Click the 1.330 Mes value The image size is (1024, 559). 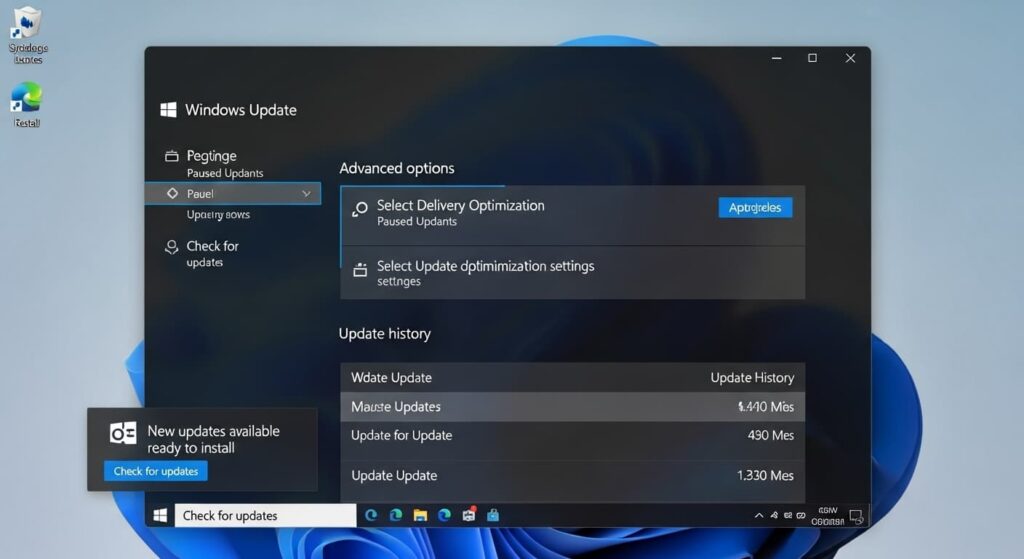765,475
